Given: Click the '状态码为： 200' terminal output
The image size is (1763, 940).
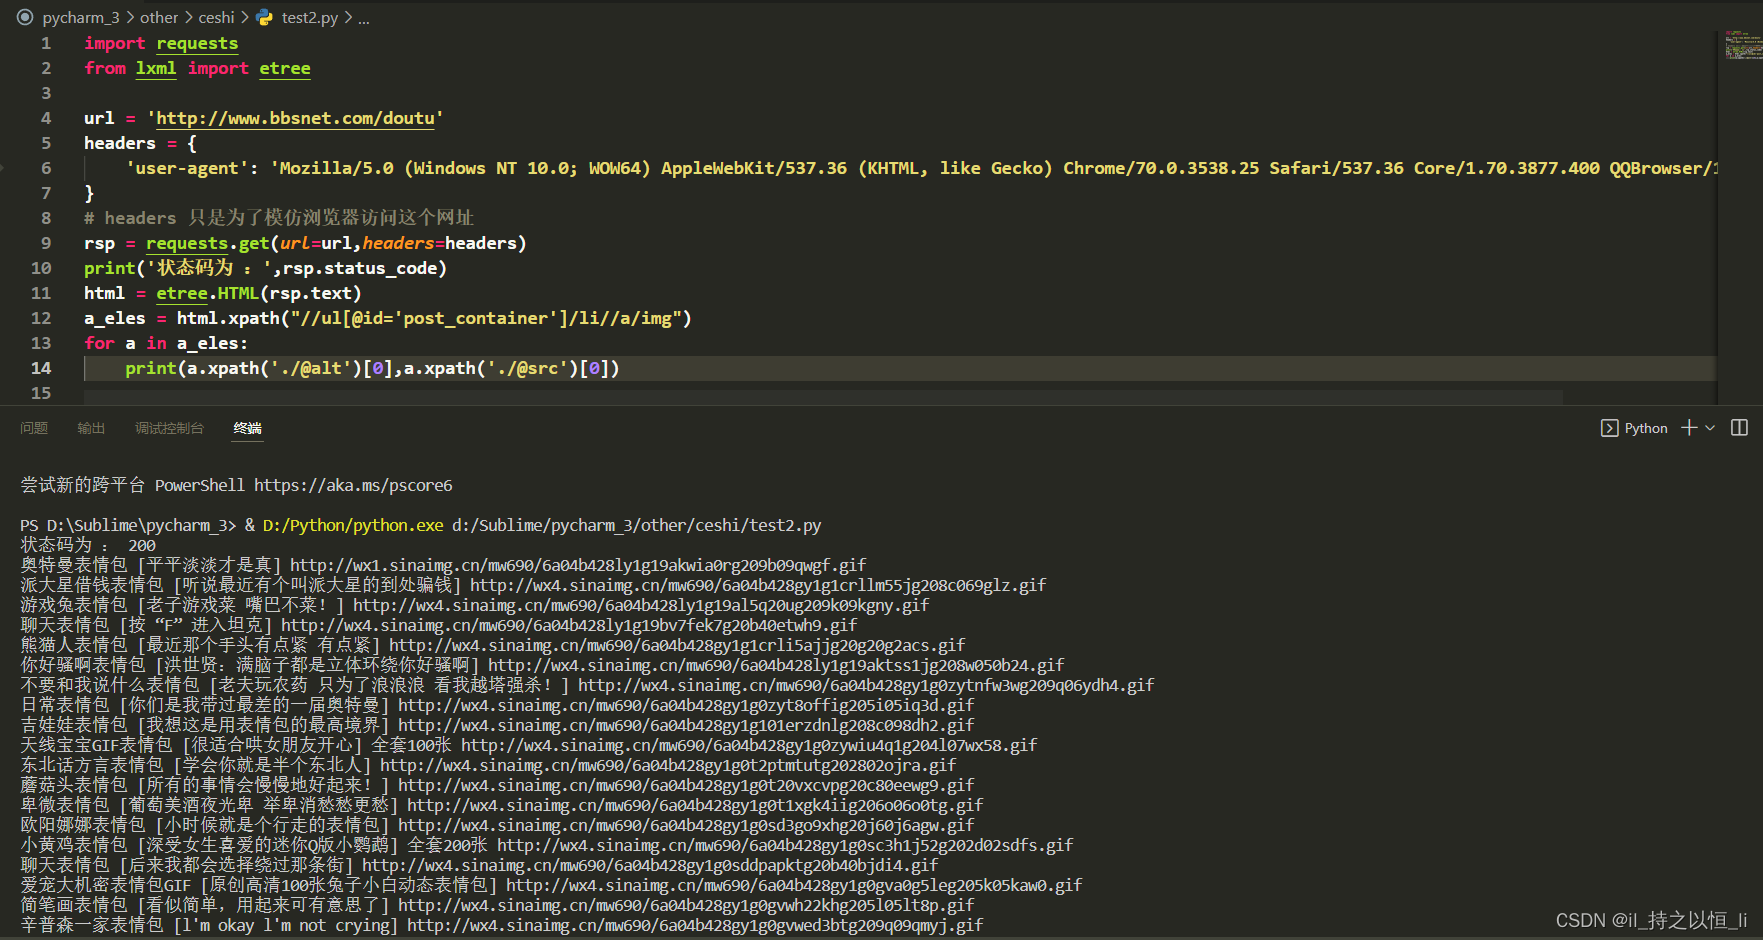Looking at the screenshot, I should click(88, 545).
